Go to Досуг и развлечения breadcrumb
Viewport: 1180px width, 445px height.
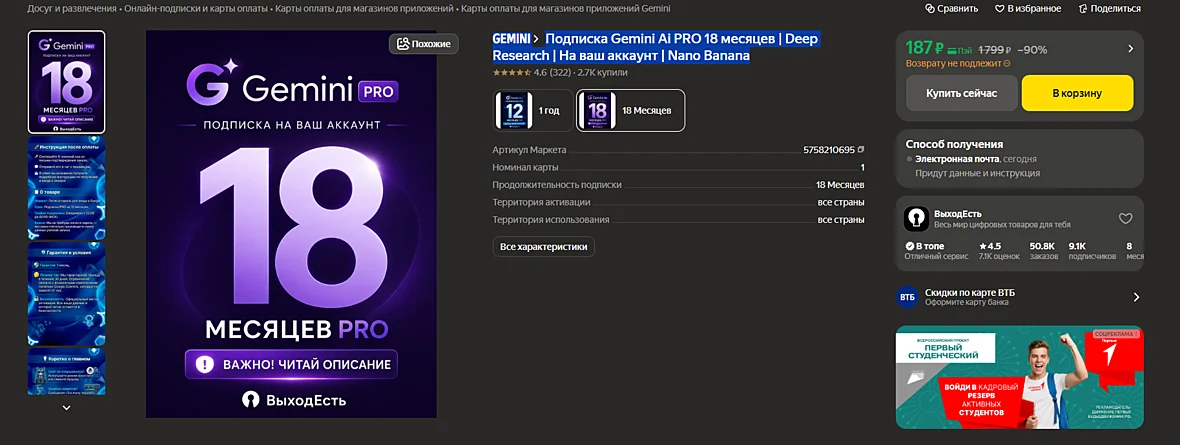point(71,9)
